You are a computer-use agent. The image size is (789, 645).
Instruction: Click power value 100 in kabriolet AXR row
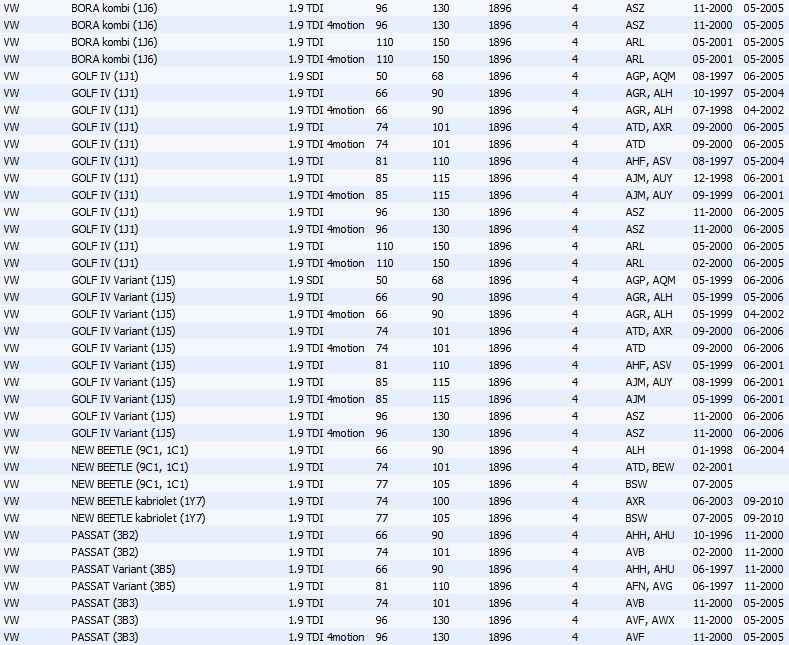pyautogui.click(x=441, y=501)
